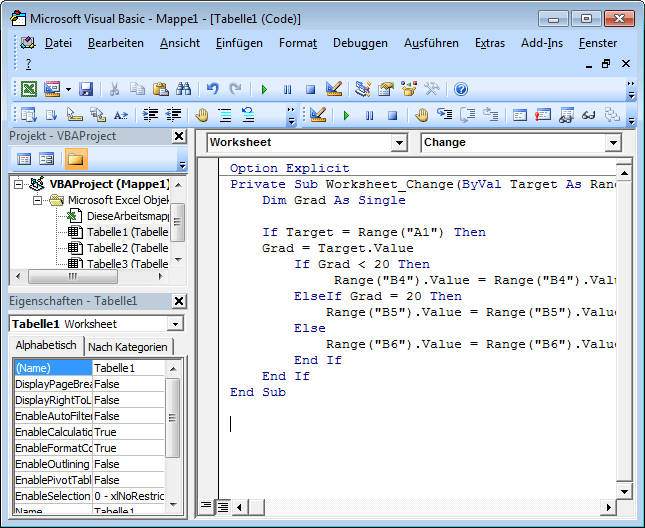Click the stop (Reset) square in the Debug toolbar

[393, 116]
